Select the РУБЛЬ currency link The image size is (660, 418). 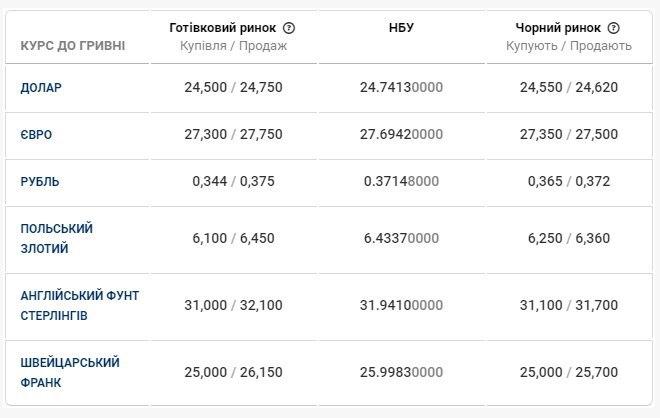(x=40, y=182)
